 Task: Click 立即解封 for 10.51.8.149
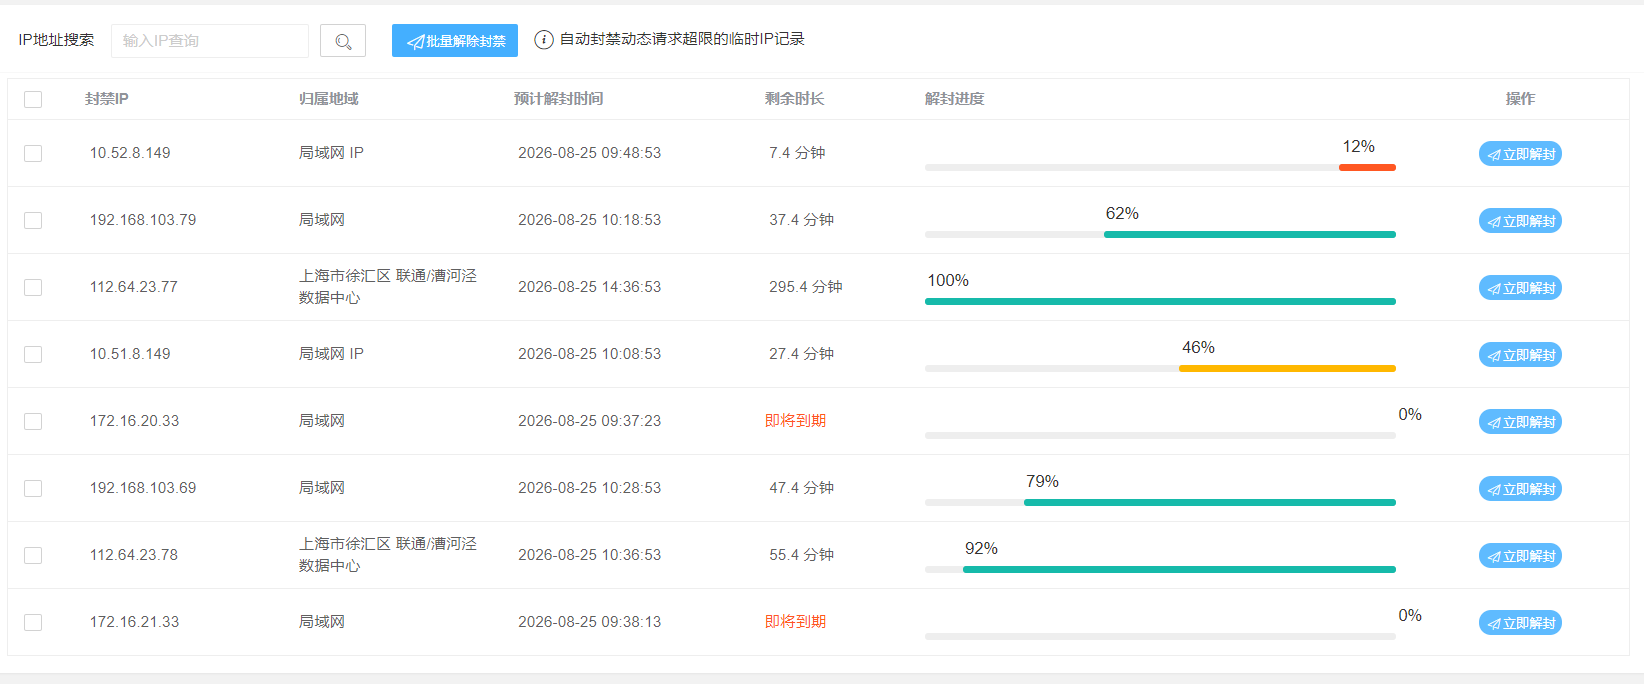[1520, 355]
